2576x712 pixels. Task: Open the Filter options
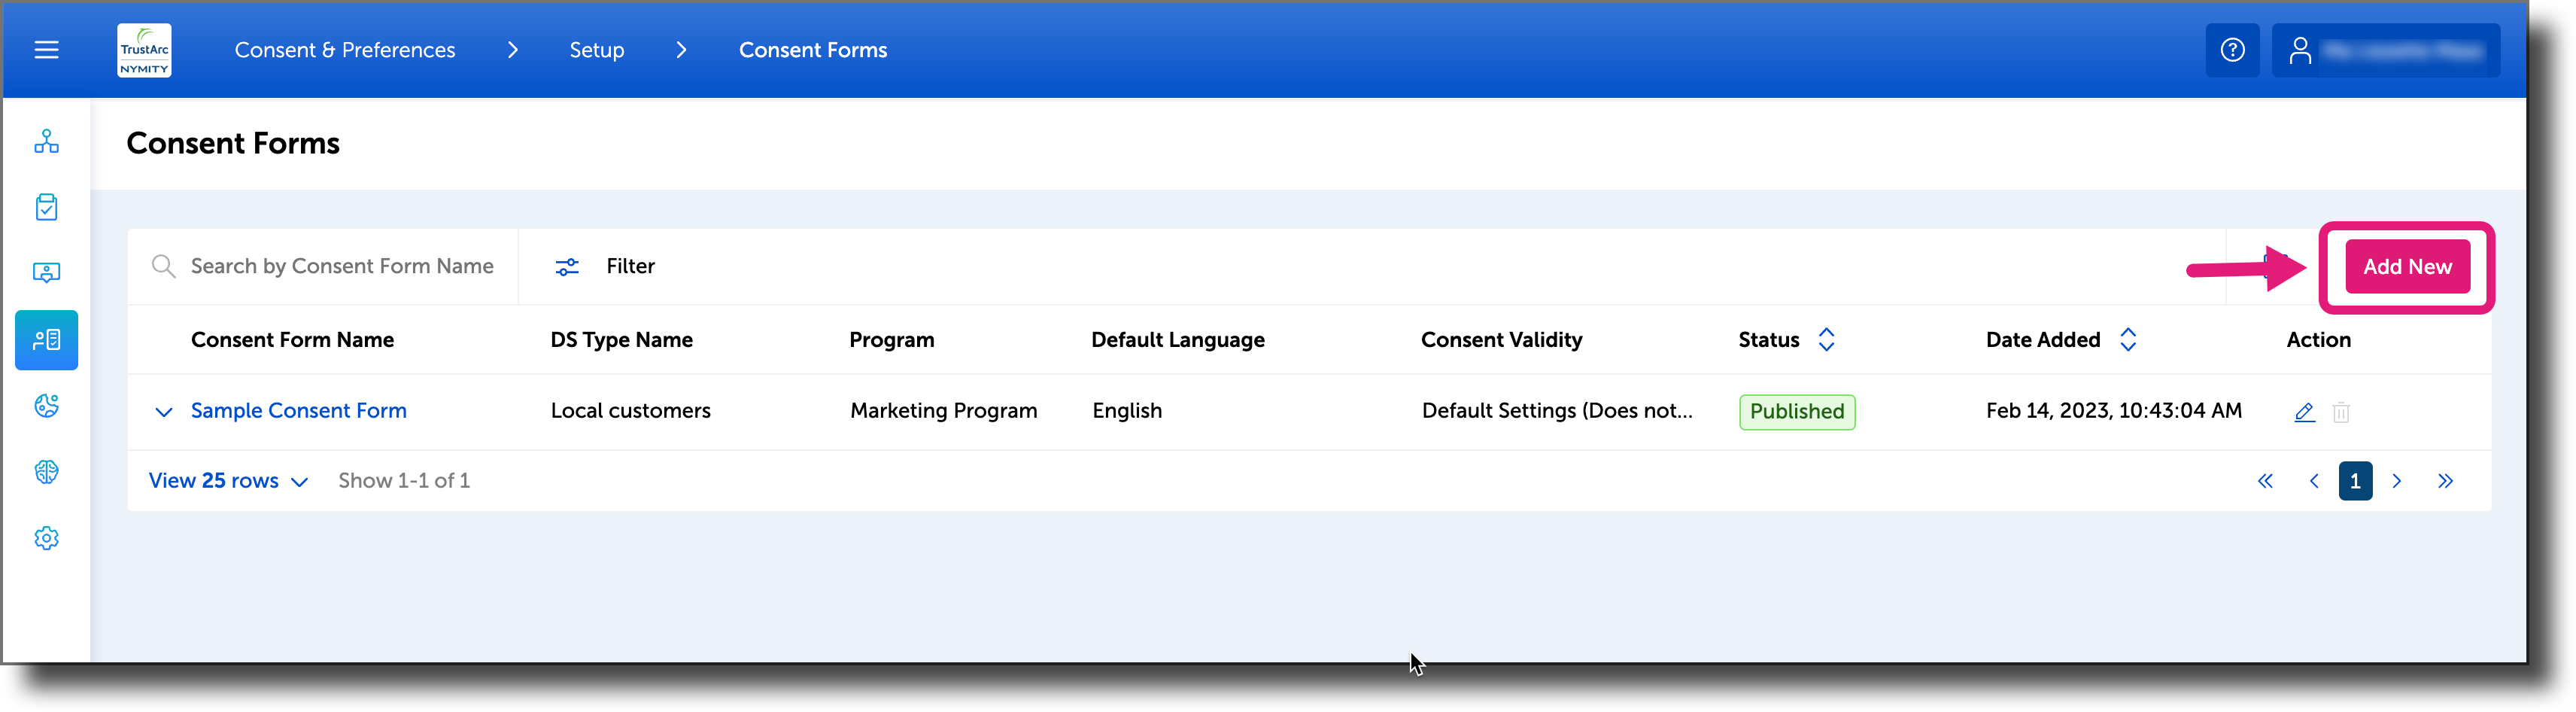tap(604, 266)
